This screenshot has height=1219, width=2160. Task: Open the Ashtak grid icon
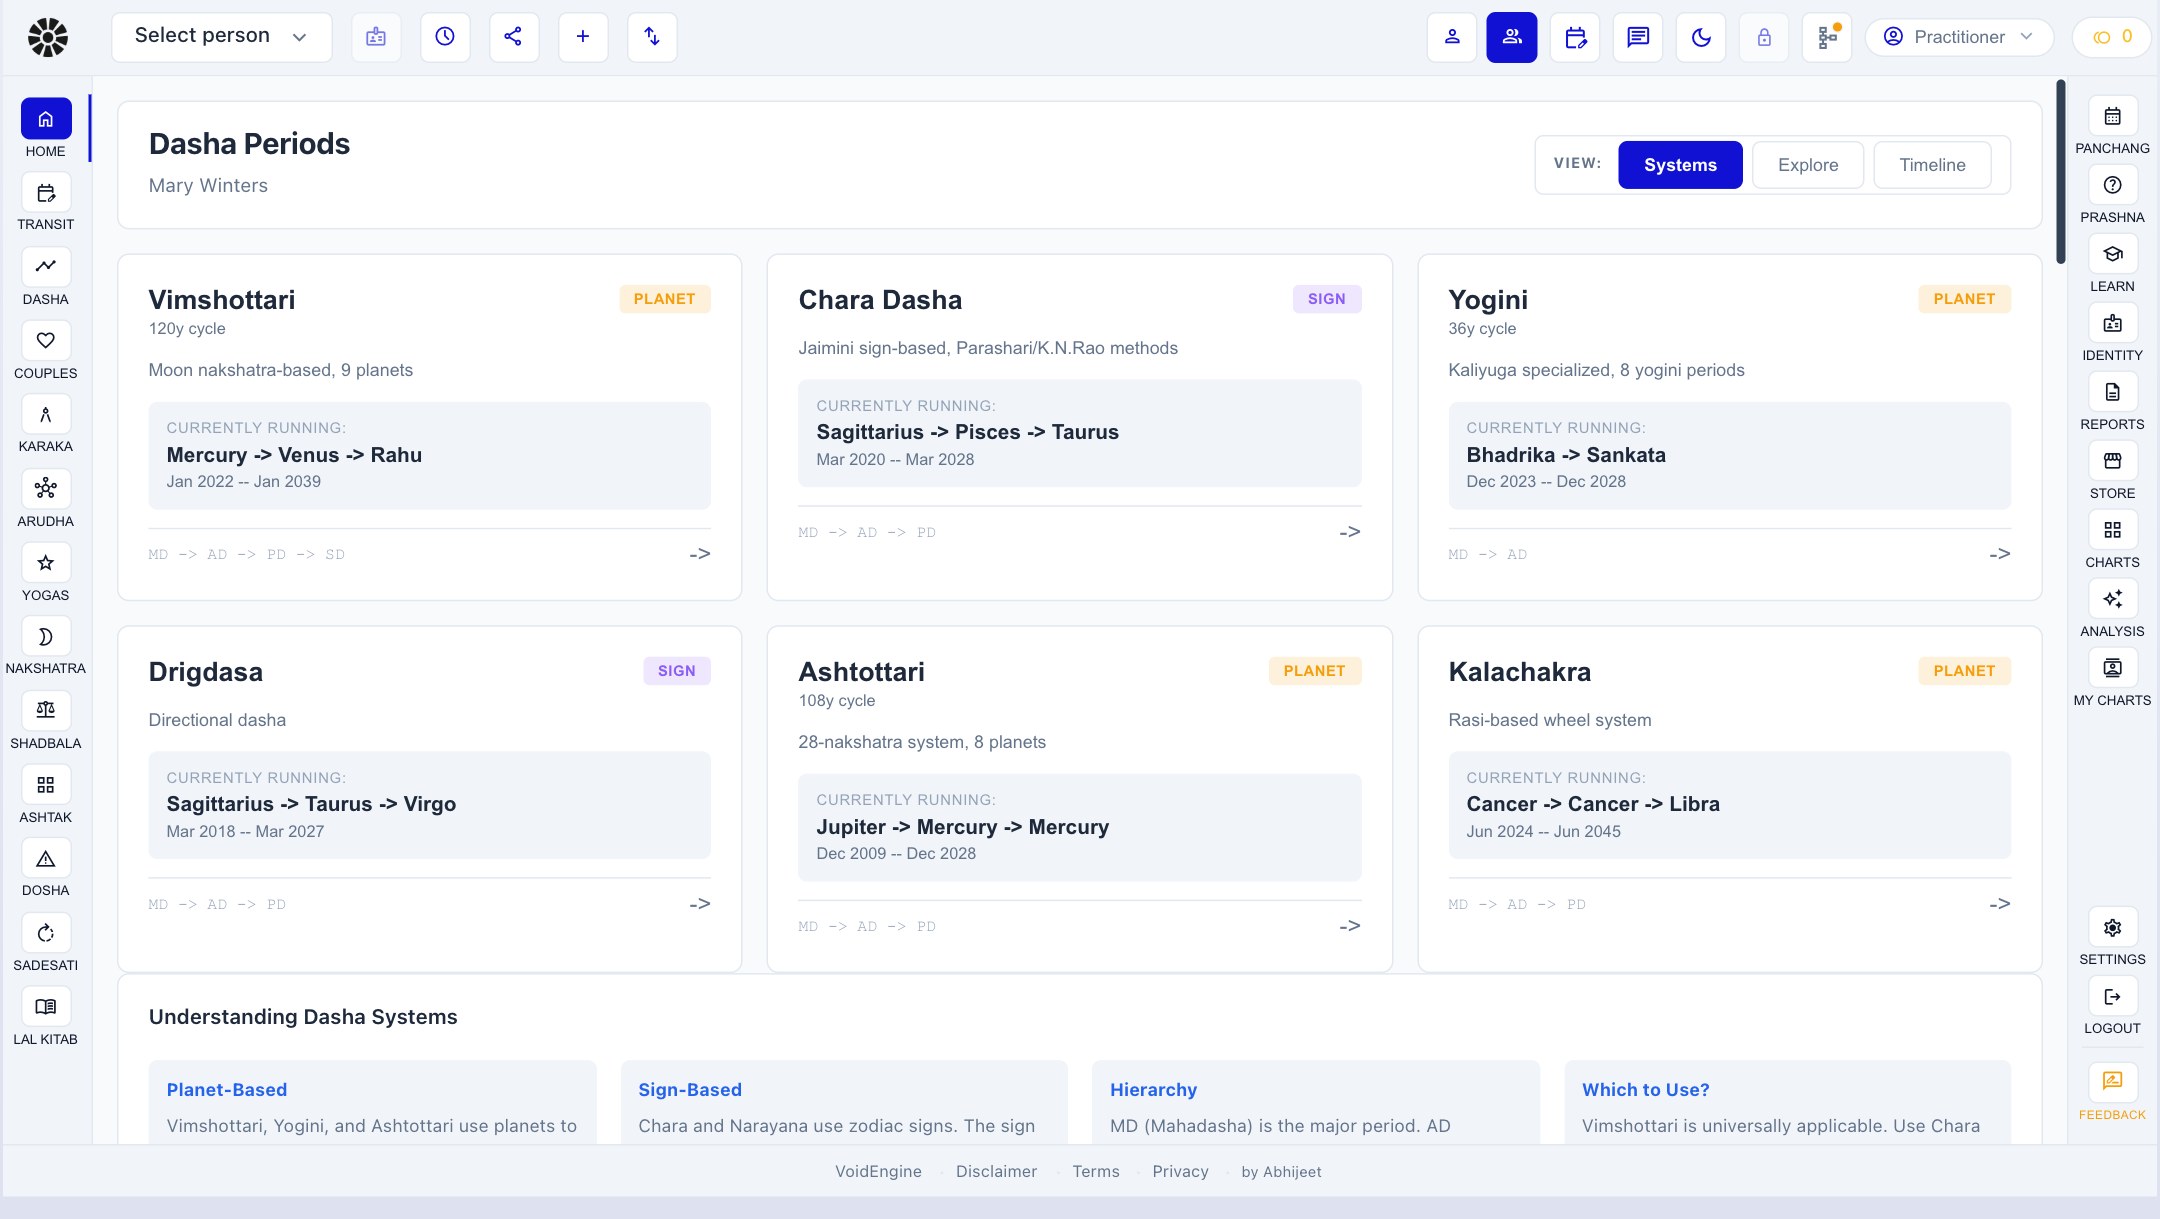46,785
